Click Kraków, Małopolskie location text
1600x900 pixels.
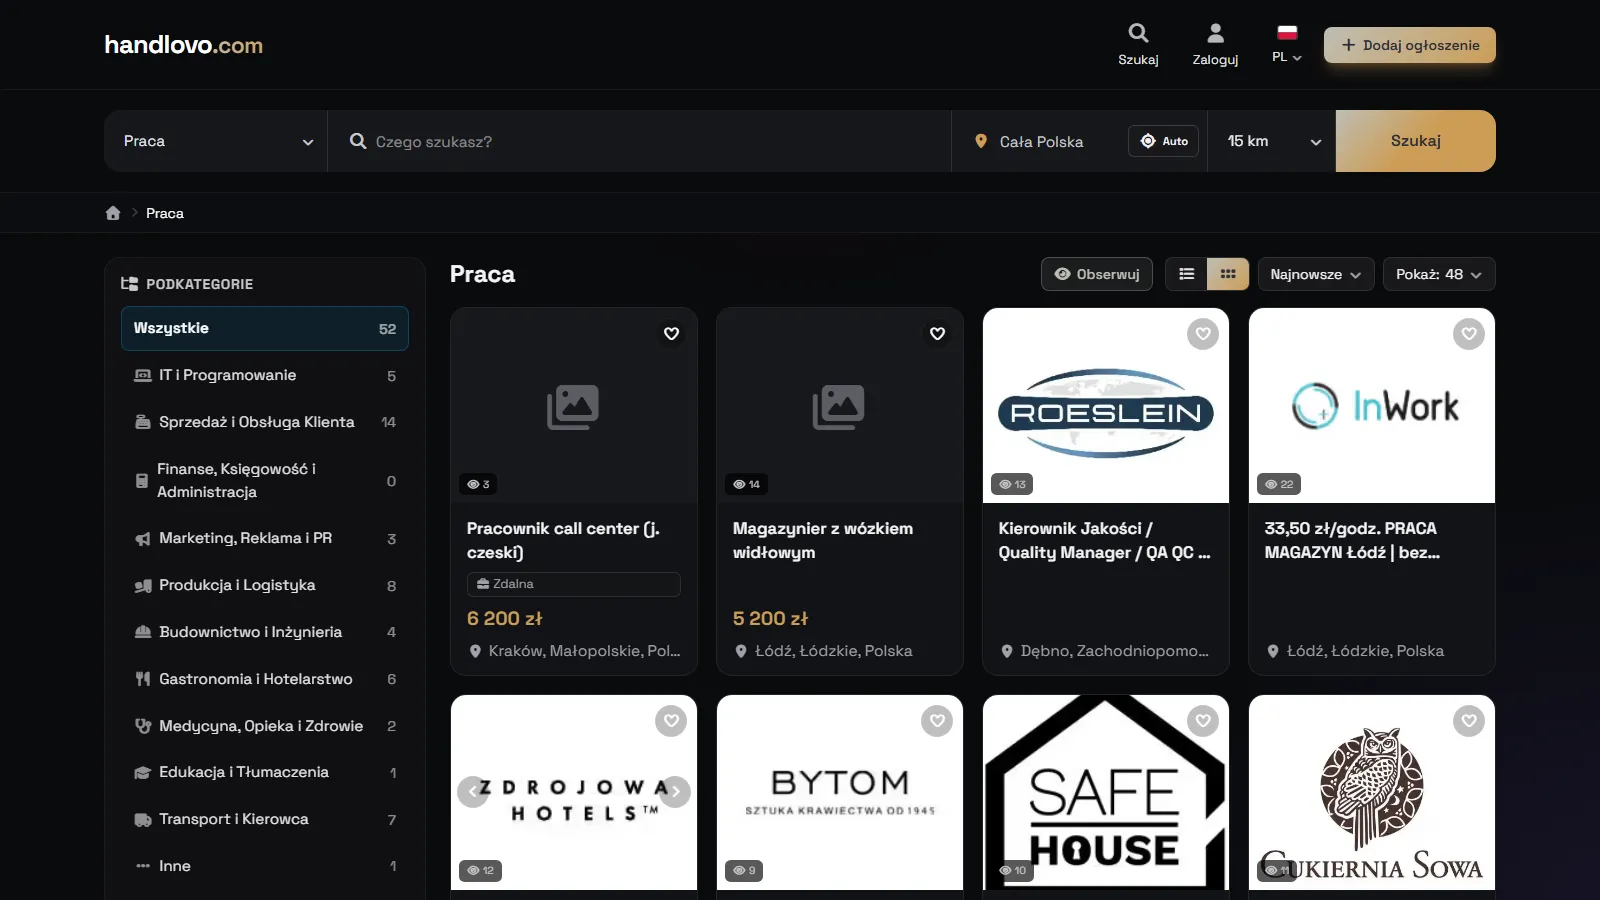[x=584, y=651]
